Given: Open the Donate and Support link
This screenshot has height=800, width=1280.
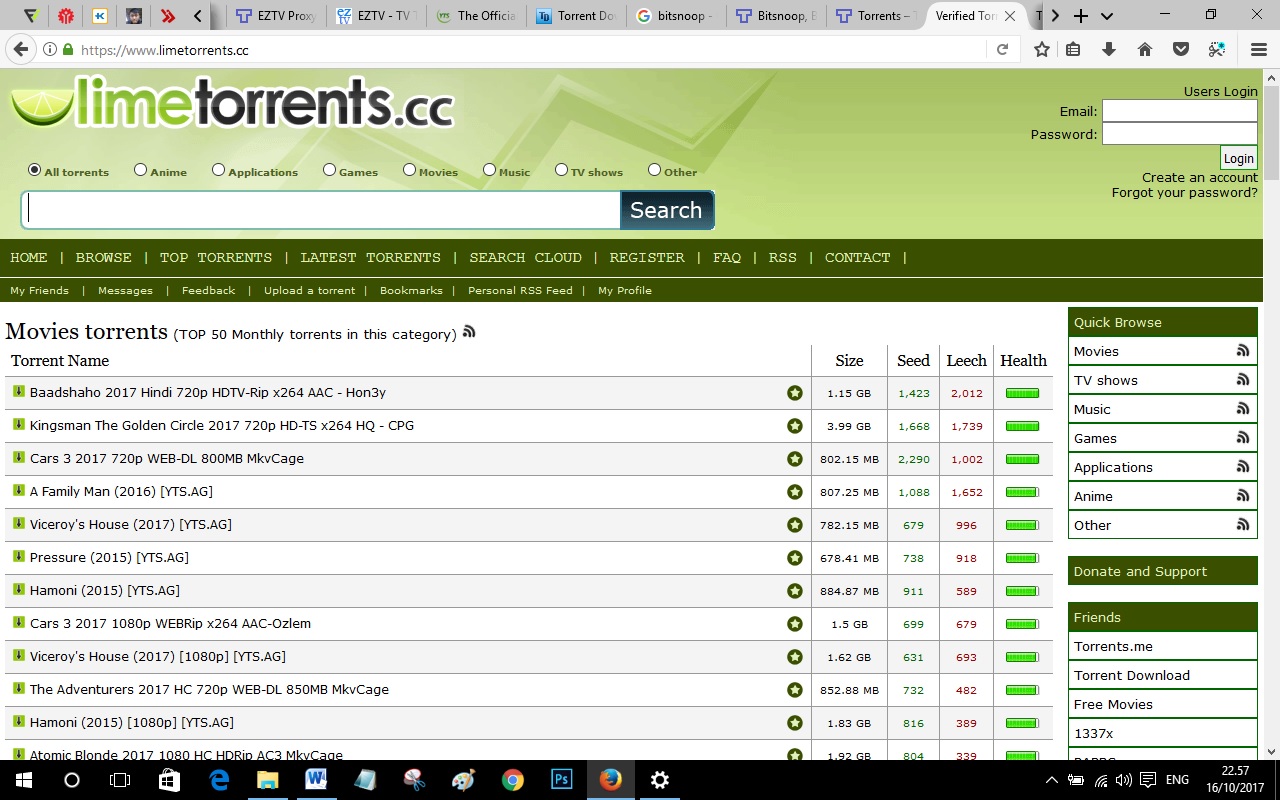Looking at the screenshot, I should tap(1162, 571).
